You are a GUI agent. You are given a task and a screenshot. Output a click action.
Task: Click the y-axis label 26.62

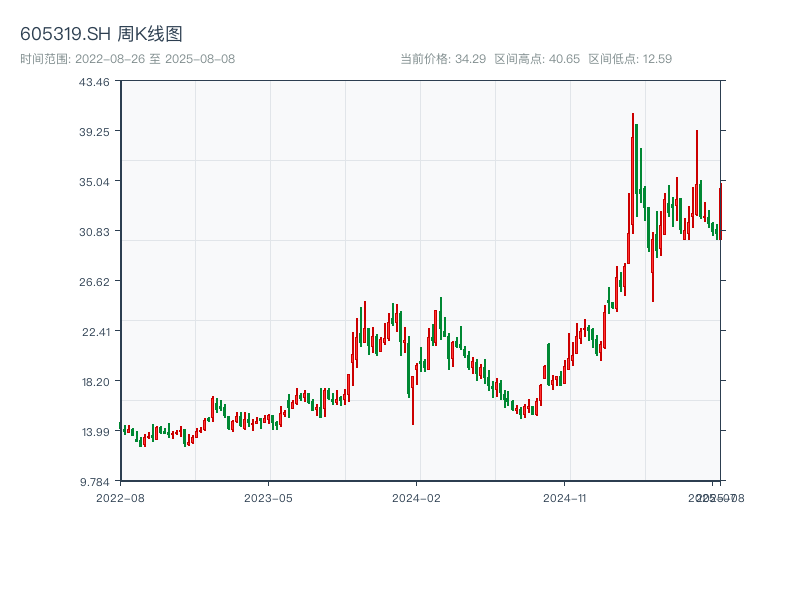[94, 282]
